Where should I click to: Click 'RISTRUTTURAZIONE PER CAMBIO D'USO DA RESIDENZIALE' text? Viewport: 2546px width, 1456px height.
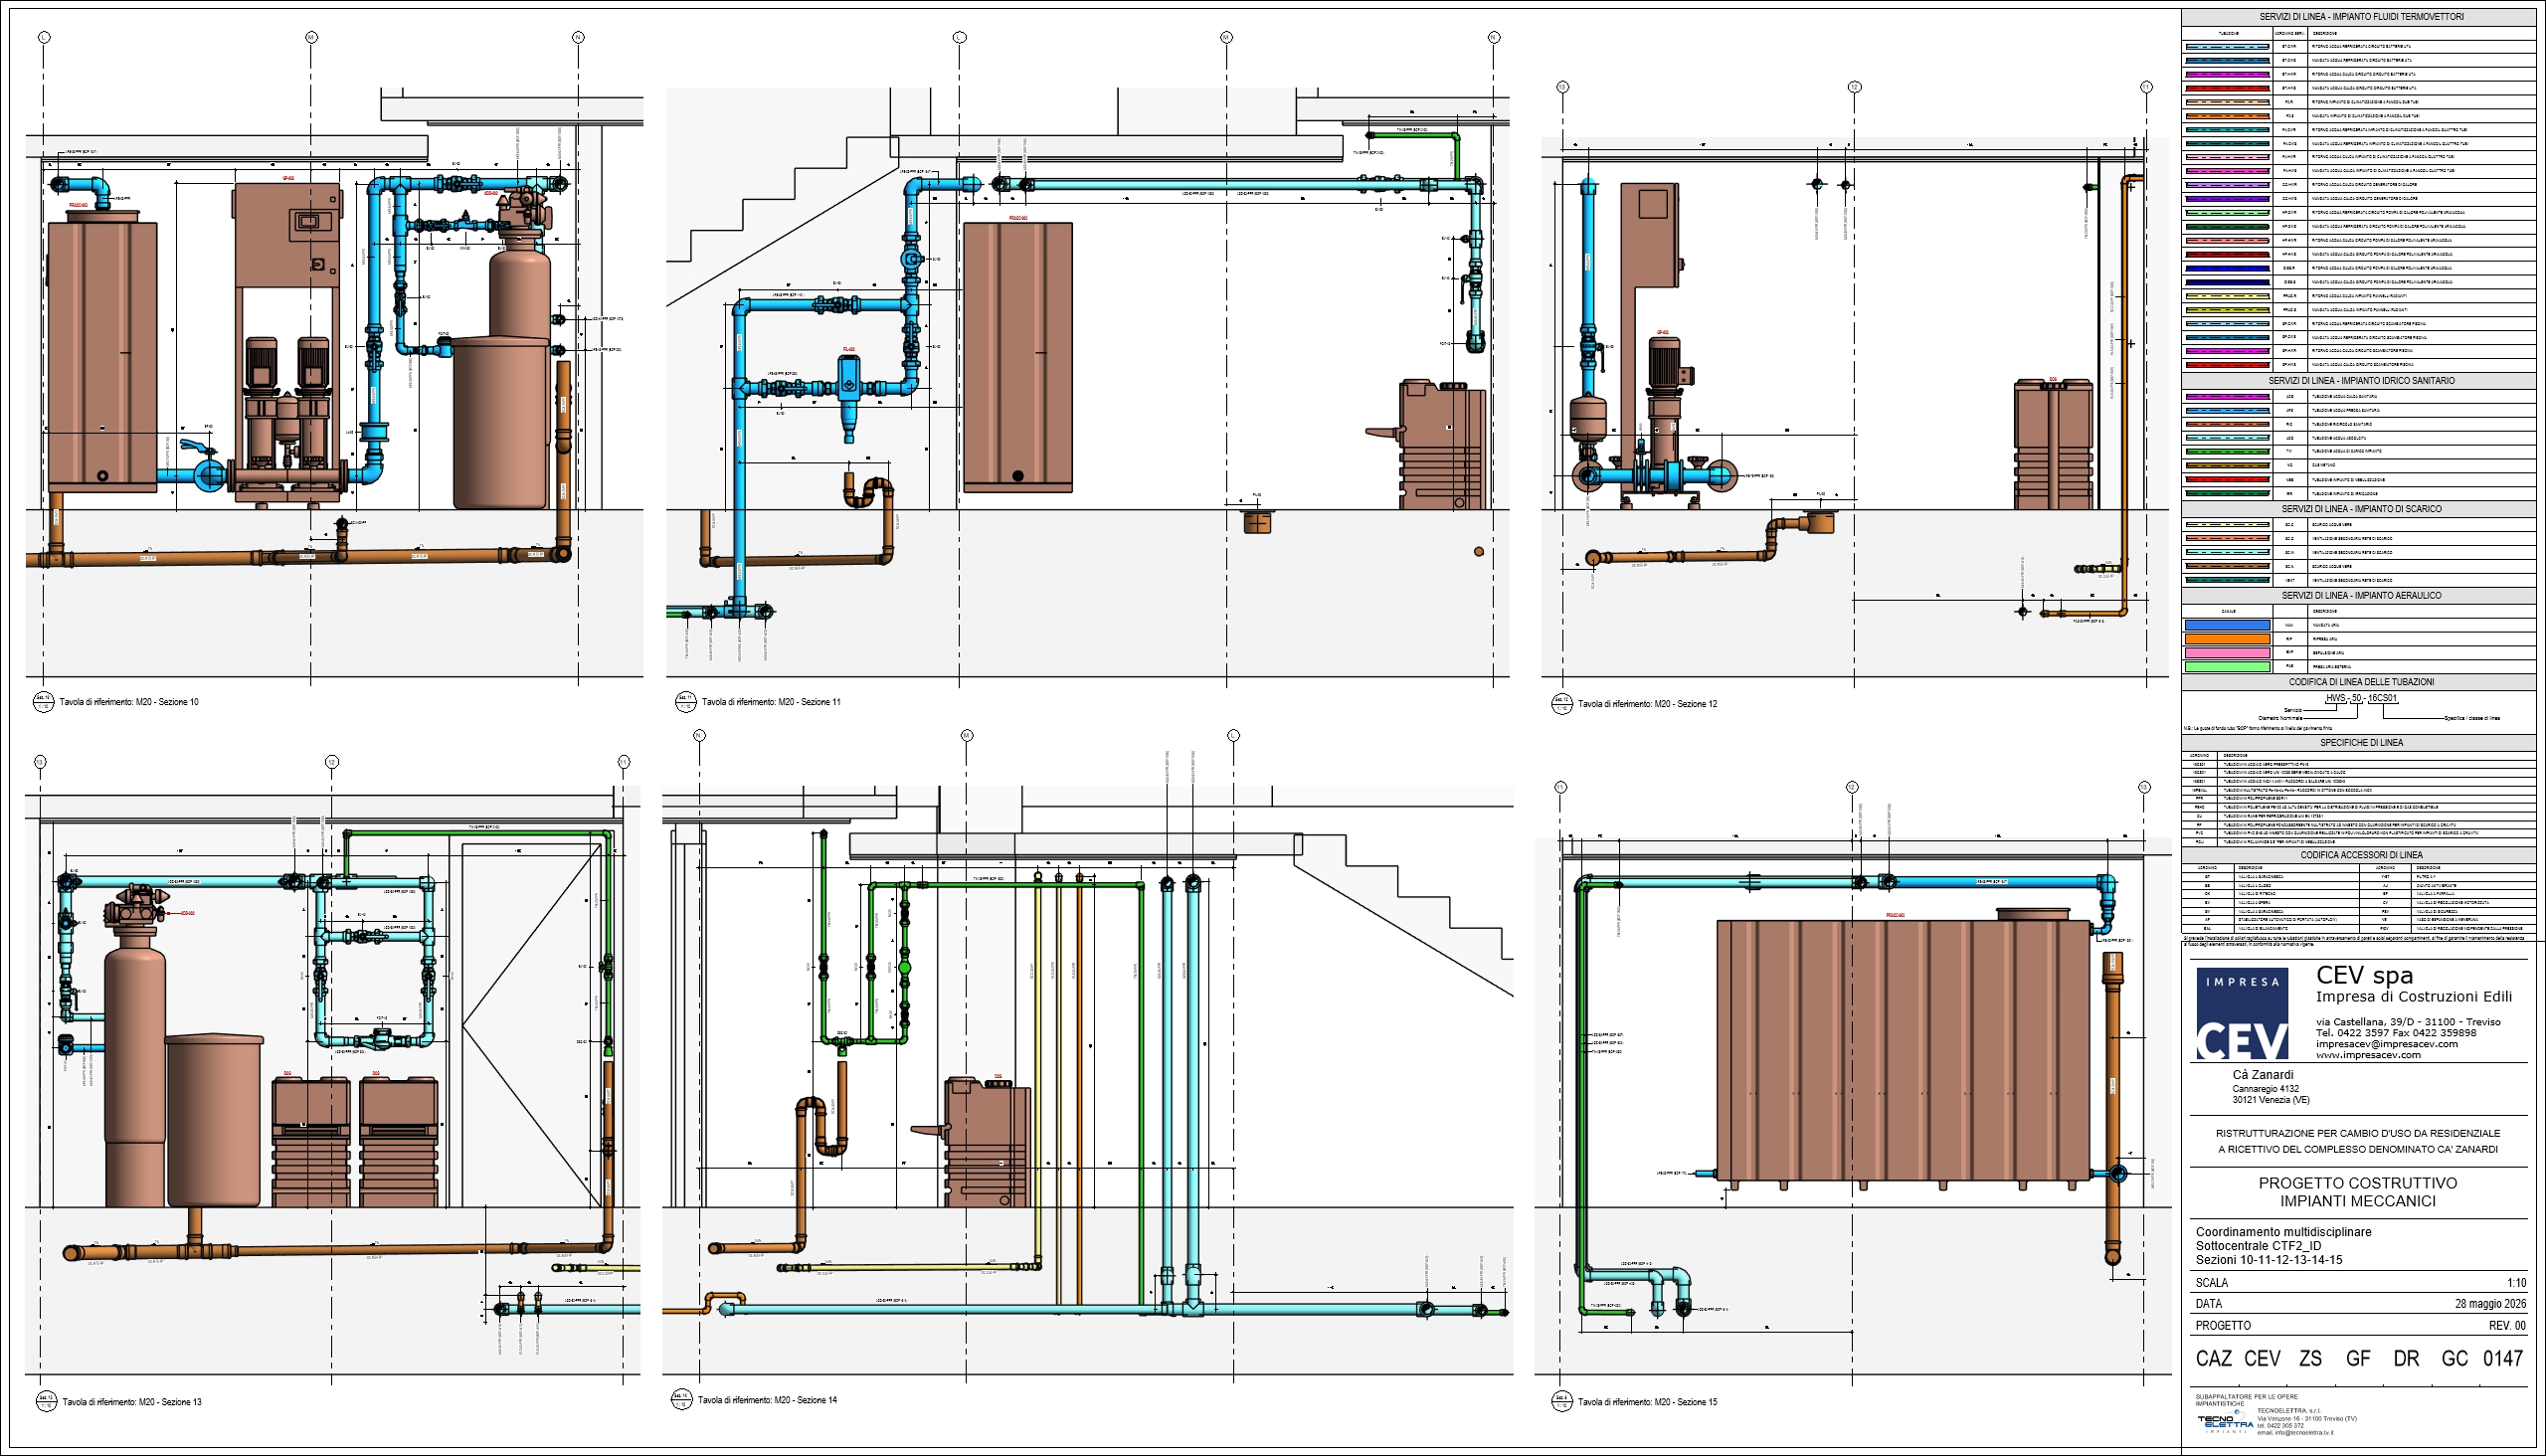pos(2358,1133)
